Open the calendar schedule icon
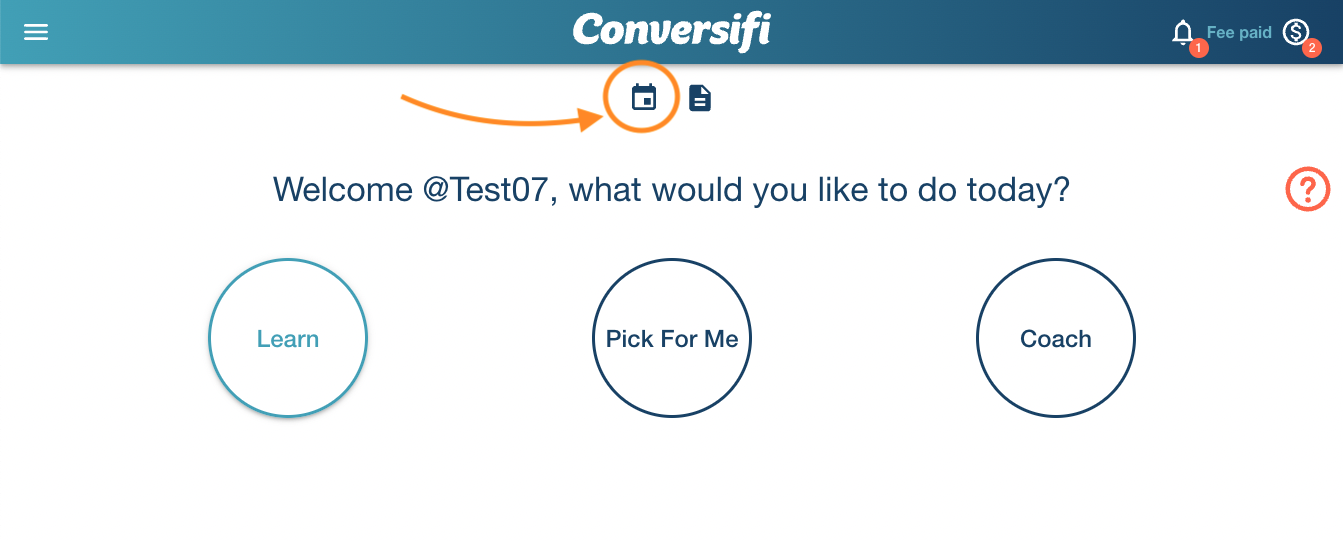 click(643, 97)
